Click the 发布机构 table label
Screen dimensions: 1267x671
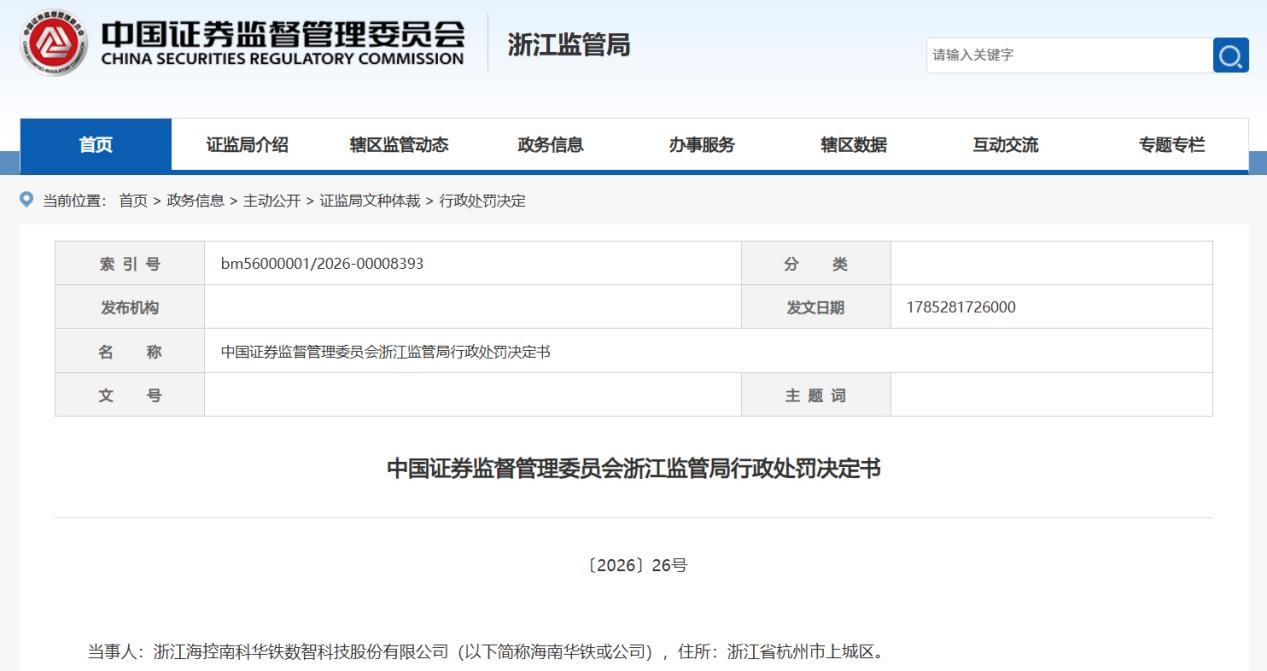[x=130, y=308]
